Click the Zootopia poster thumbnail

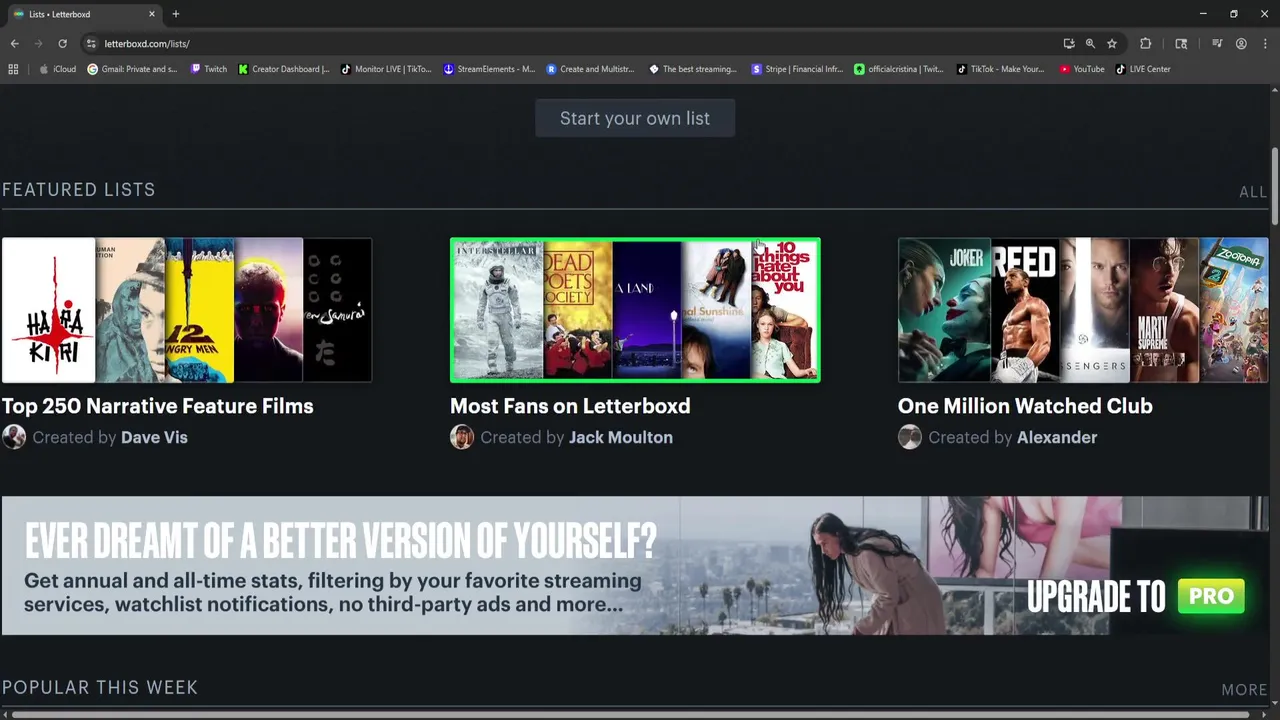tap(1234, 310)
